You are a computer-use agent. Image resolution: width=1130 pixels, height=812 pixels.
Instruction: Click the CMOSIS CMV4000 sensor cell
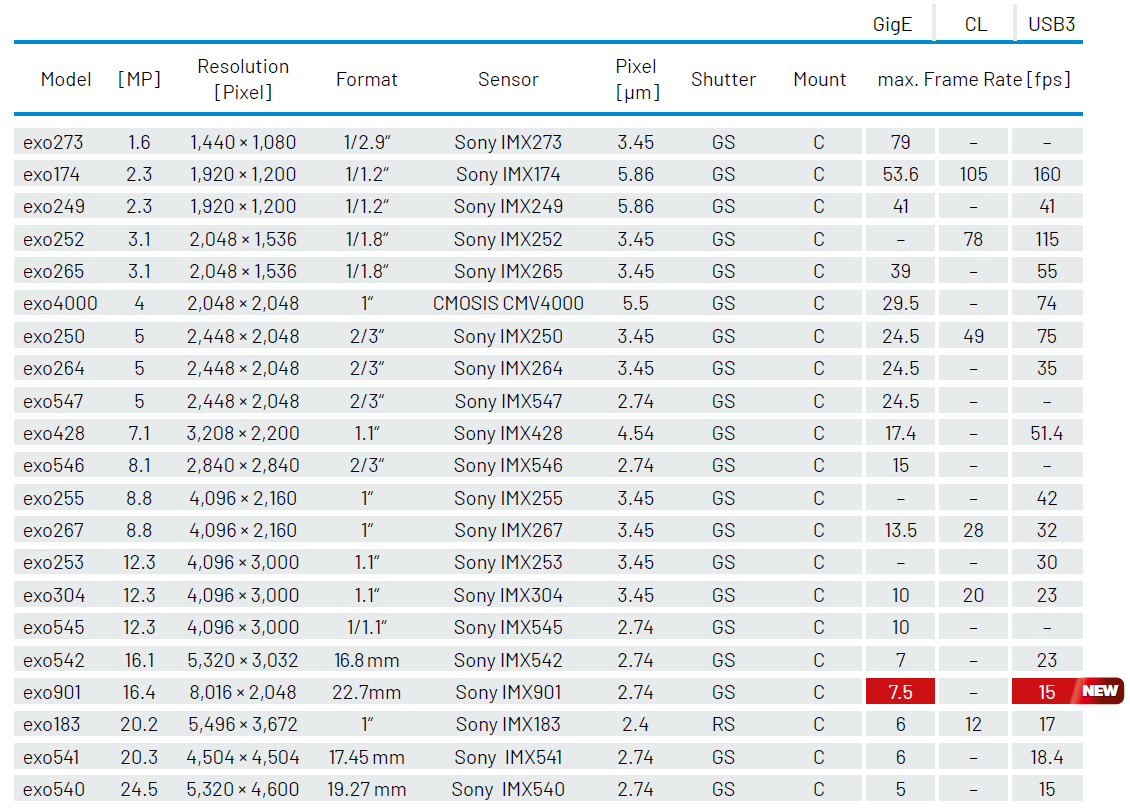pos(508,303)
